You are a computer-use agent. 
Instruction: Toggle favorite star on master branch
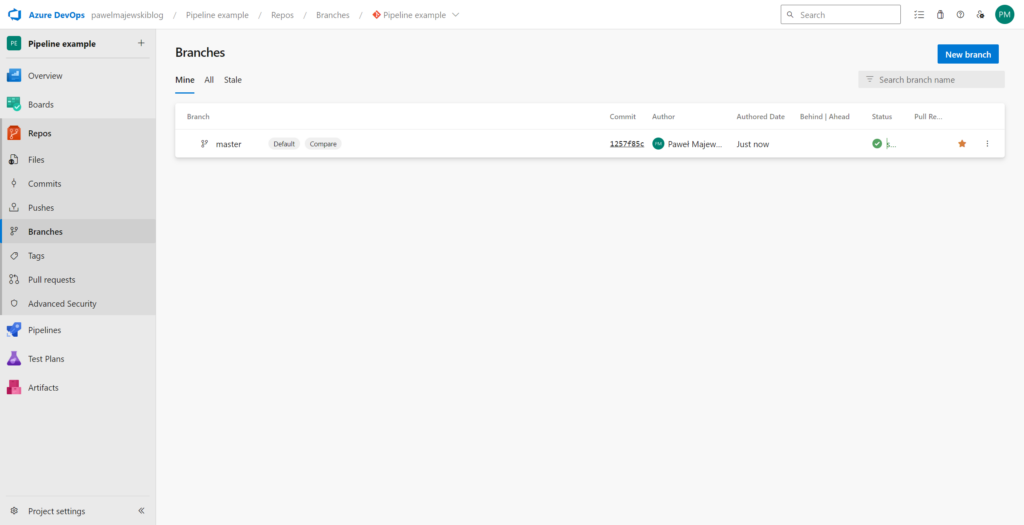pos(962,144)
